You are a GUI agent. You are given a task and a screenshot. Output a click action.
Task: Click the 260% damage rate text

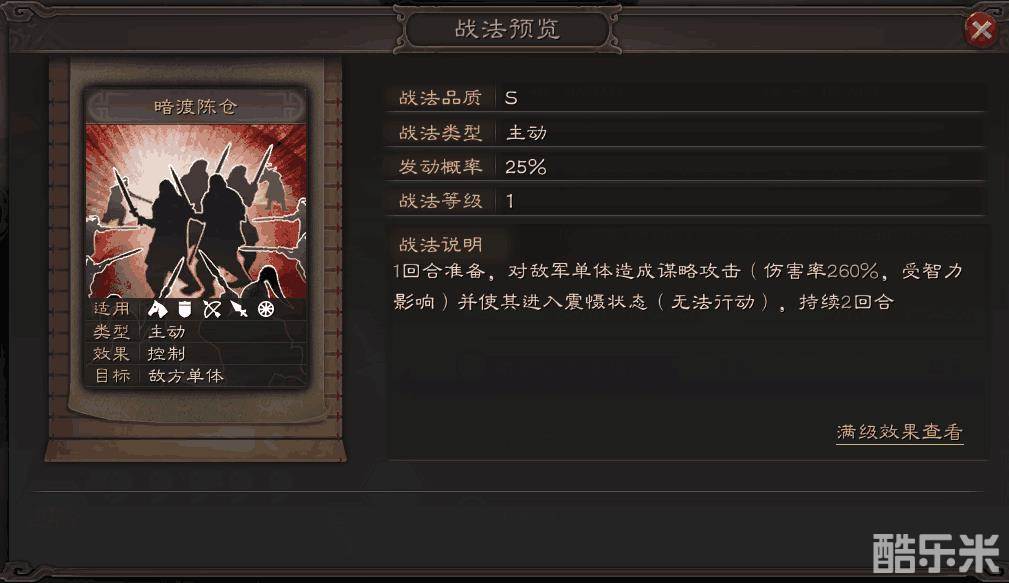tap(853, 271)
